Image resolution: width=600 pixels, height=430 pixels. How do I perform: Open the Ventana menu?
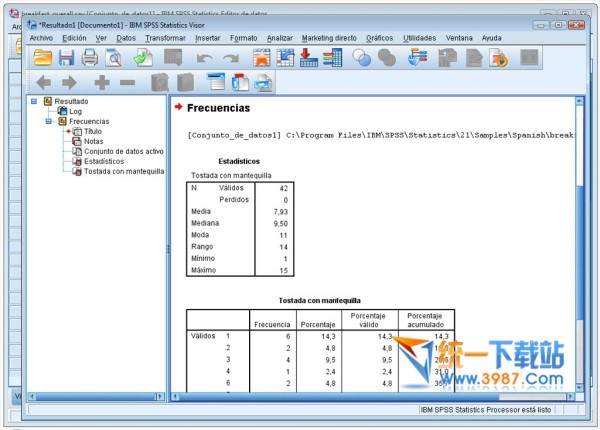[x=459, y=38]
